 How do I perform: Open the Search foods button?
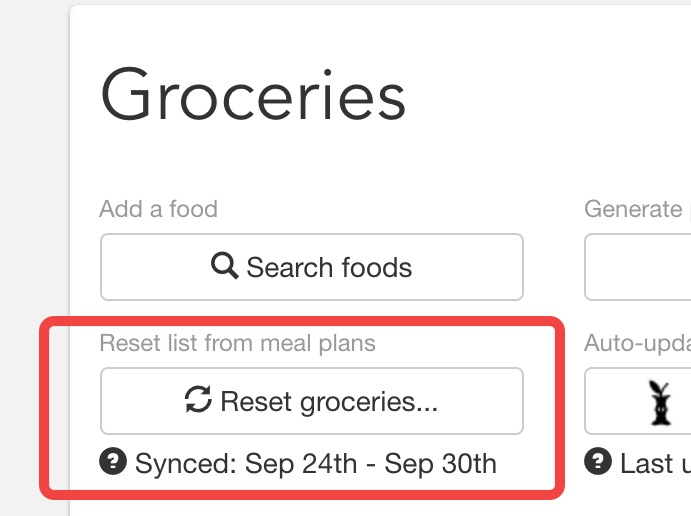point(312,267)
